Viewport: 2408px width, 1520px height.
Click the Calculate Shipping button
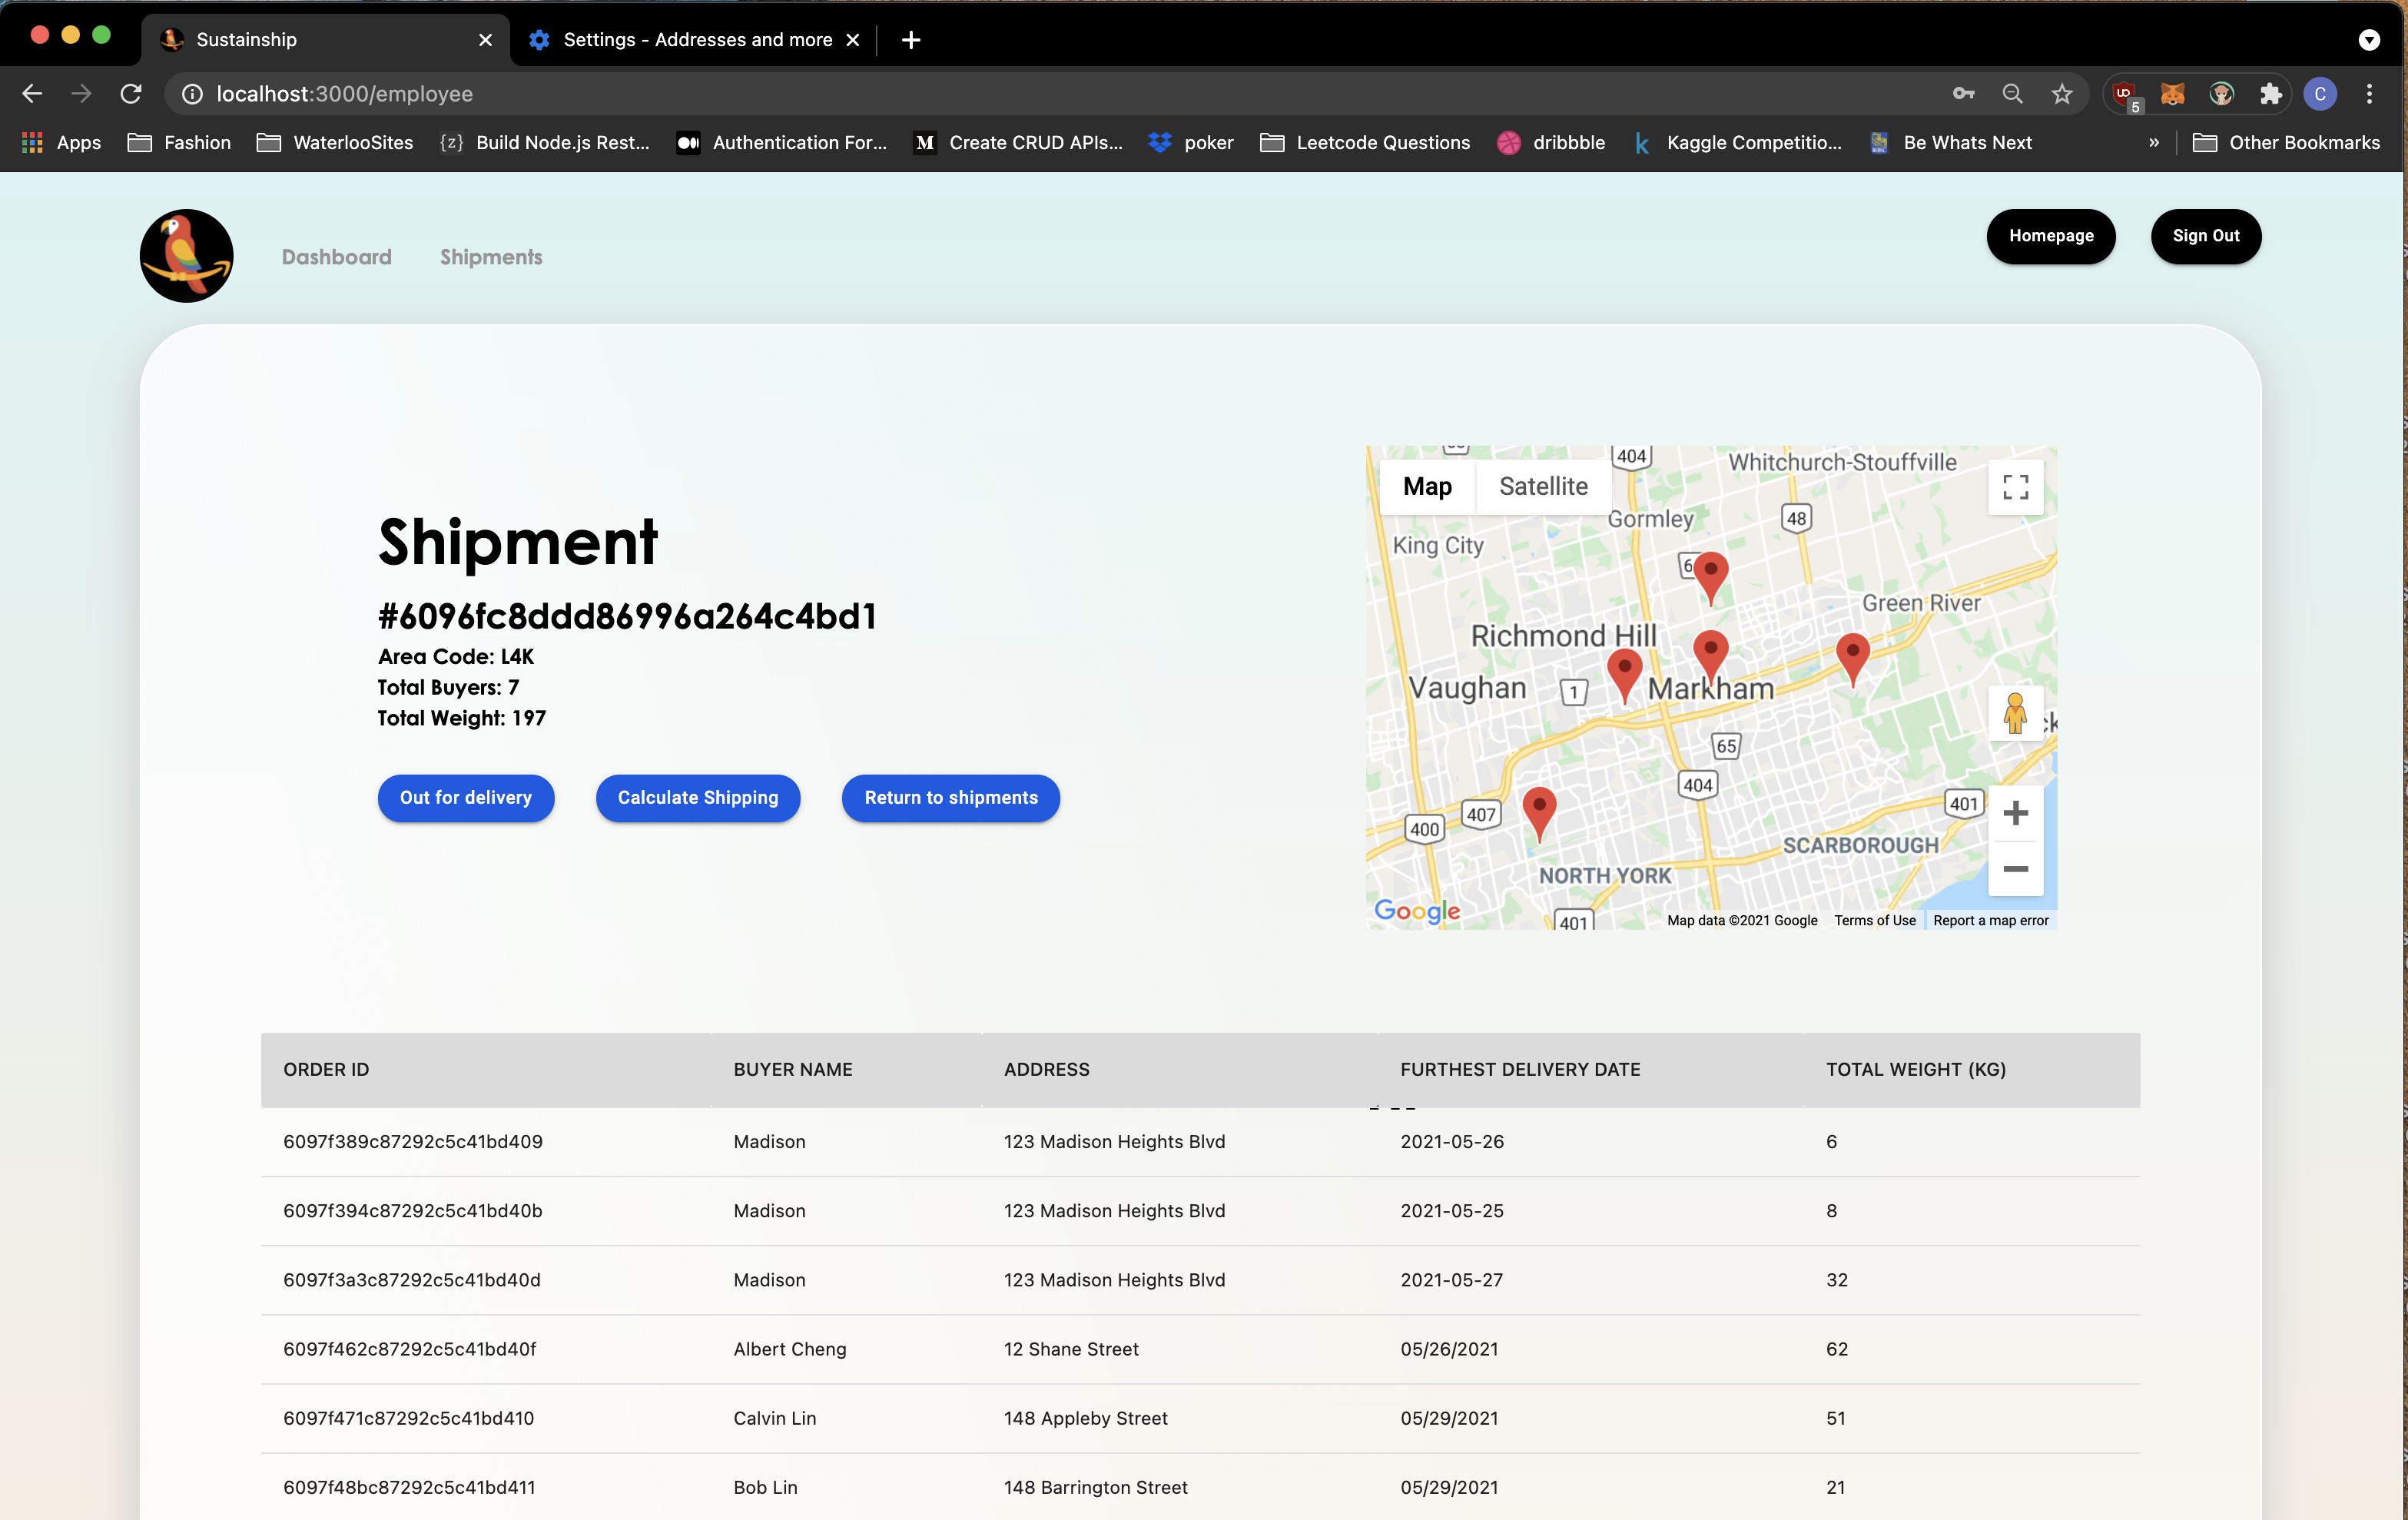(697, 798)
